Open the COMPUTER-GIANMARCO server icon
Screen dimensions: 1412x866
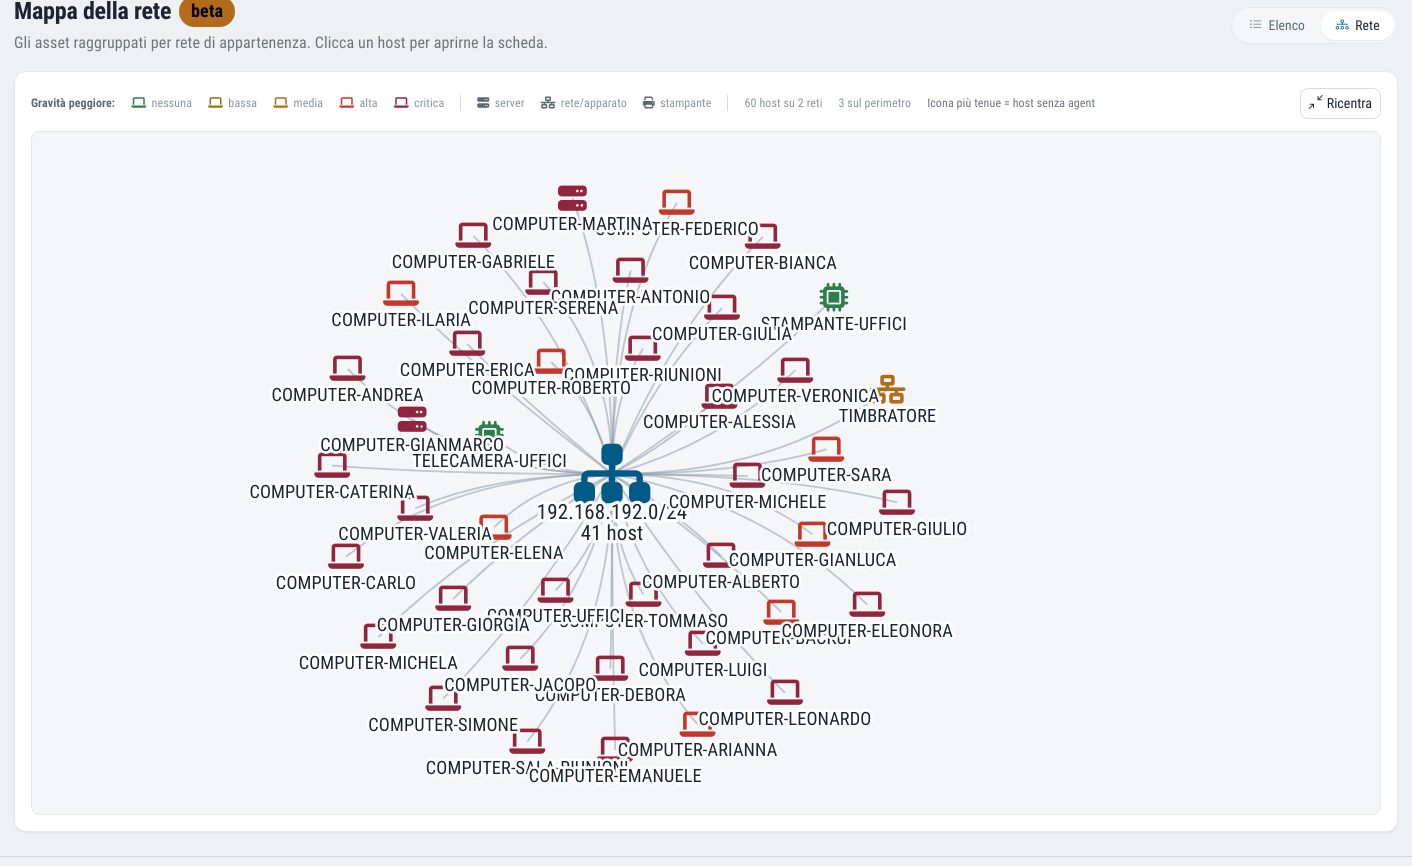pyautogui.click(x=412, y=419)
